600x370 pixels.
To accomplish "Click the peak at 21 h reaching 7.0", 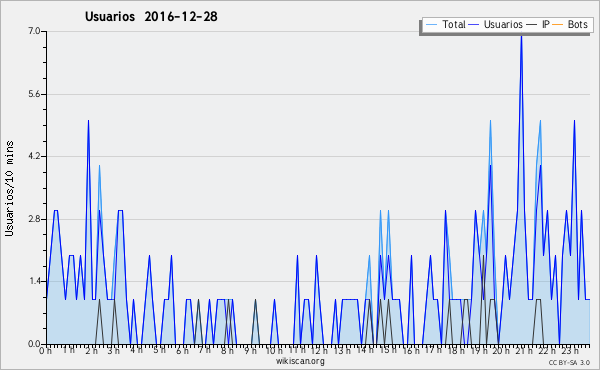I will coord(521,36).
